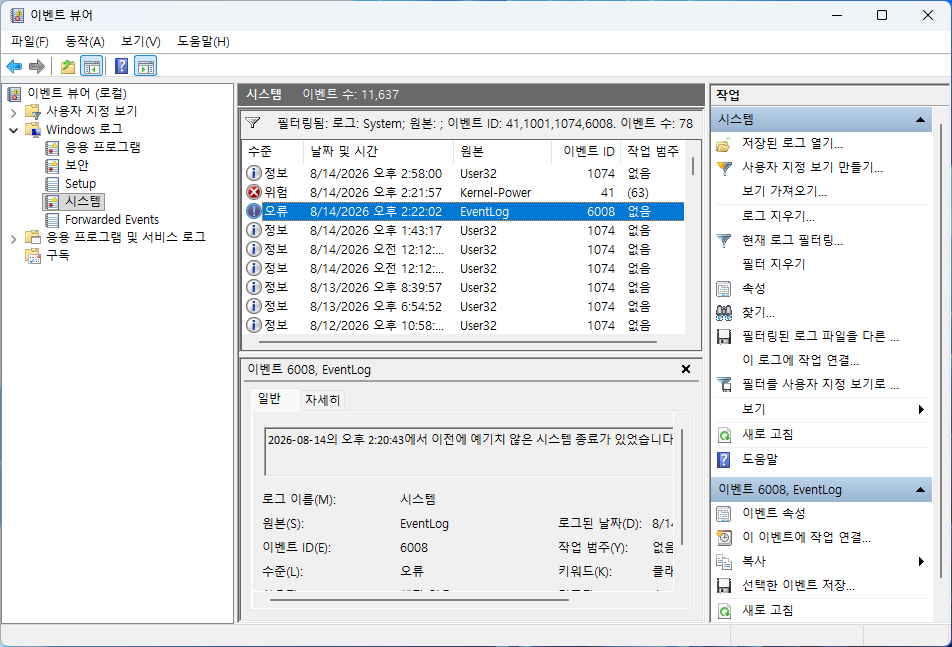Screen dimensions: 952x647
Task: Click 로그 지우기... action
Action: point(778,216)
